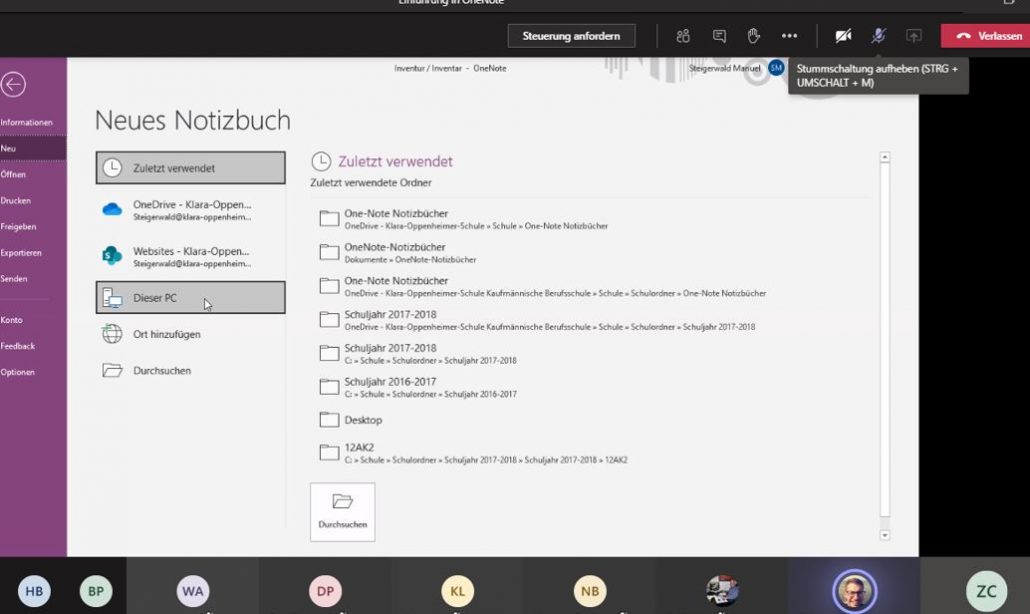
Task: Raise hand in the Teams meeting
Action: pyautogui.click(x=753, y=36)
